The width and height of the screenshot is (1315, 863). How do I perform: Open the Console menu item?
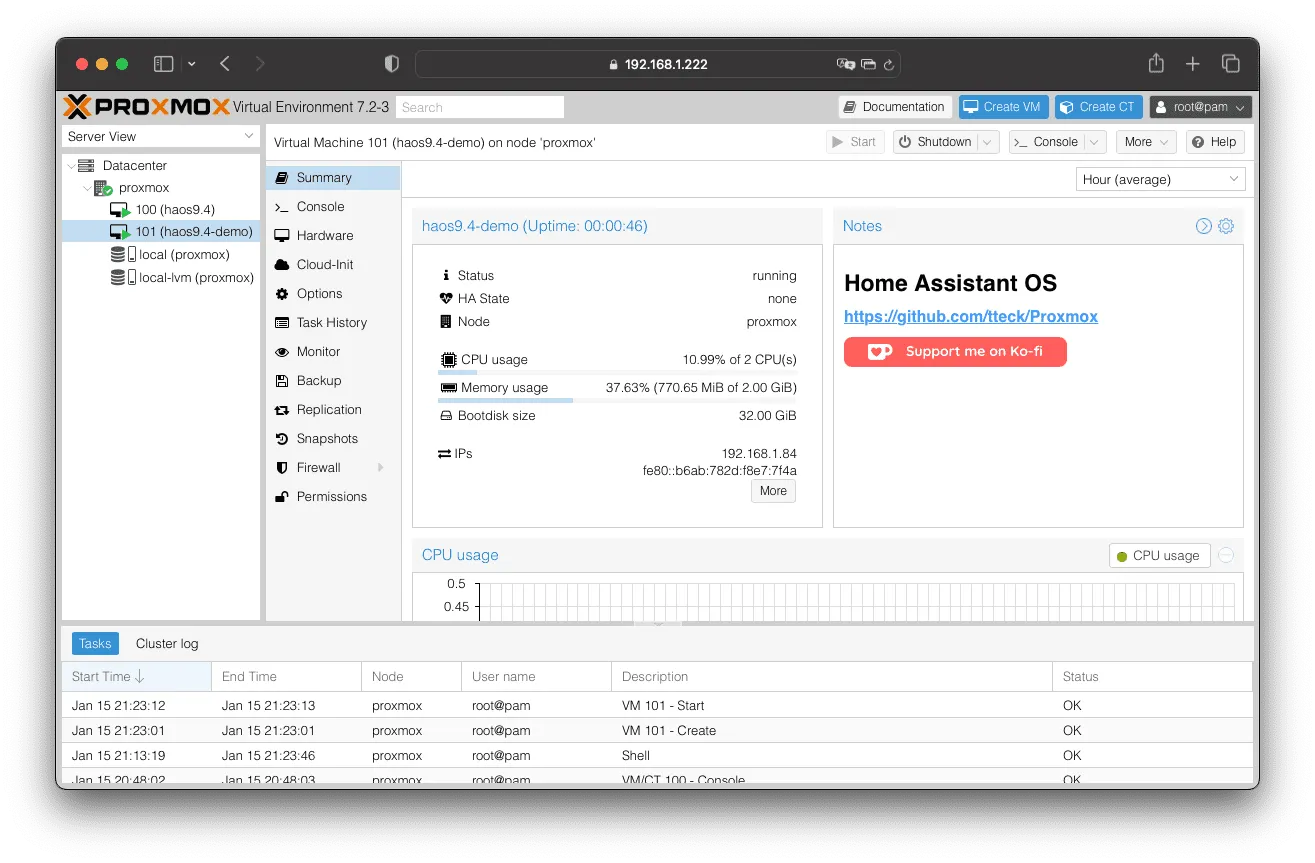click(332, 207)
